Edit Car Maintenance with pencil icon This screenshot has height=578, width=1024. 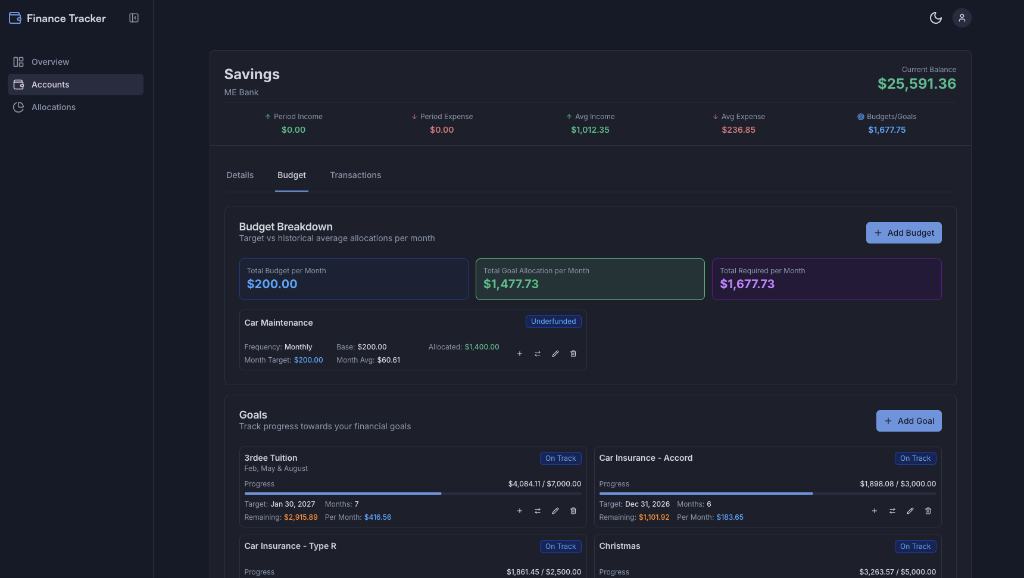[x=555, y=354]
